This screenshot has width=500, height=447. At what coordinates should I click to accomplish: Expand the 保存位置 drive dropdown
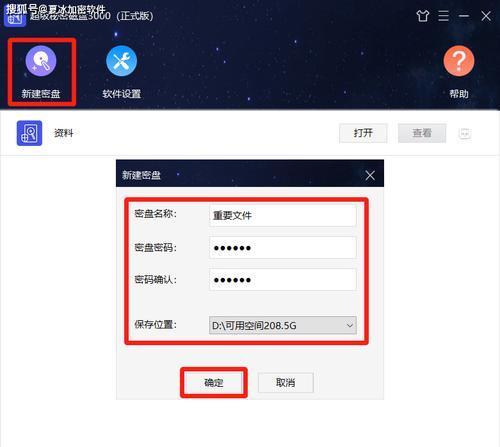coord(283,325)
